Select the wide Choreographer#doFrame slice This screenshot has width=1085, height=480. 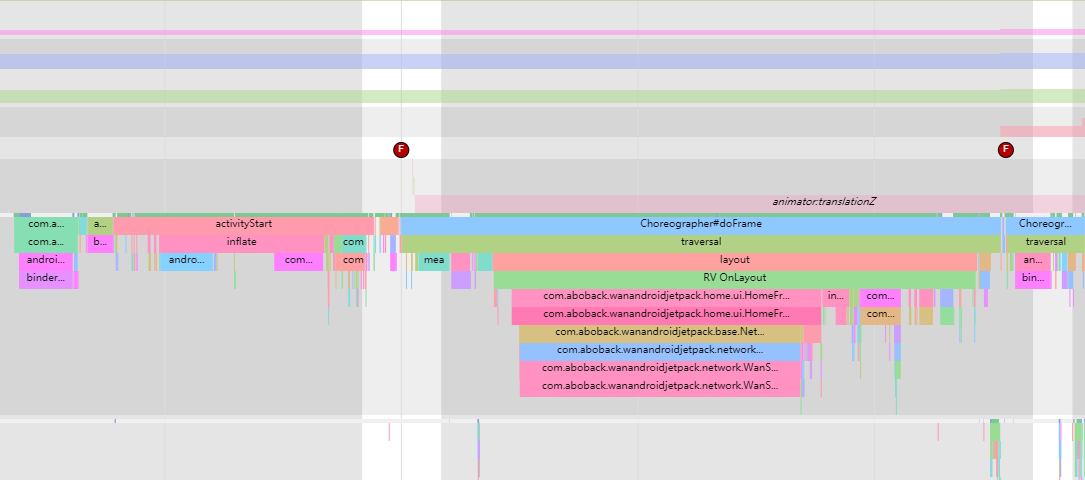[700, 225]
